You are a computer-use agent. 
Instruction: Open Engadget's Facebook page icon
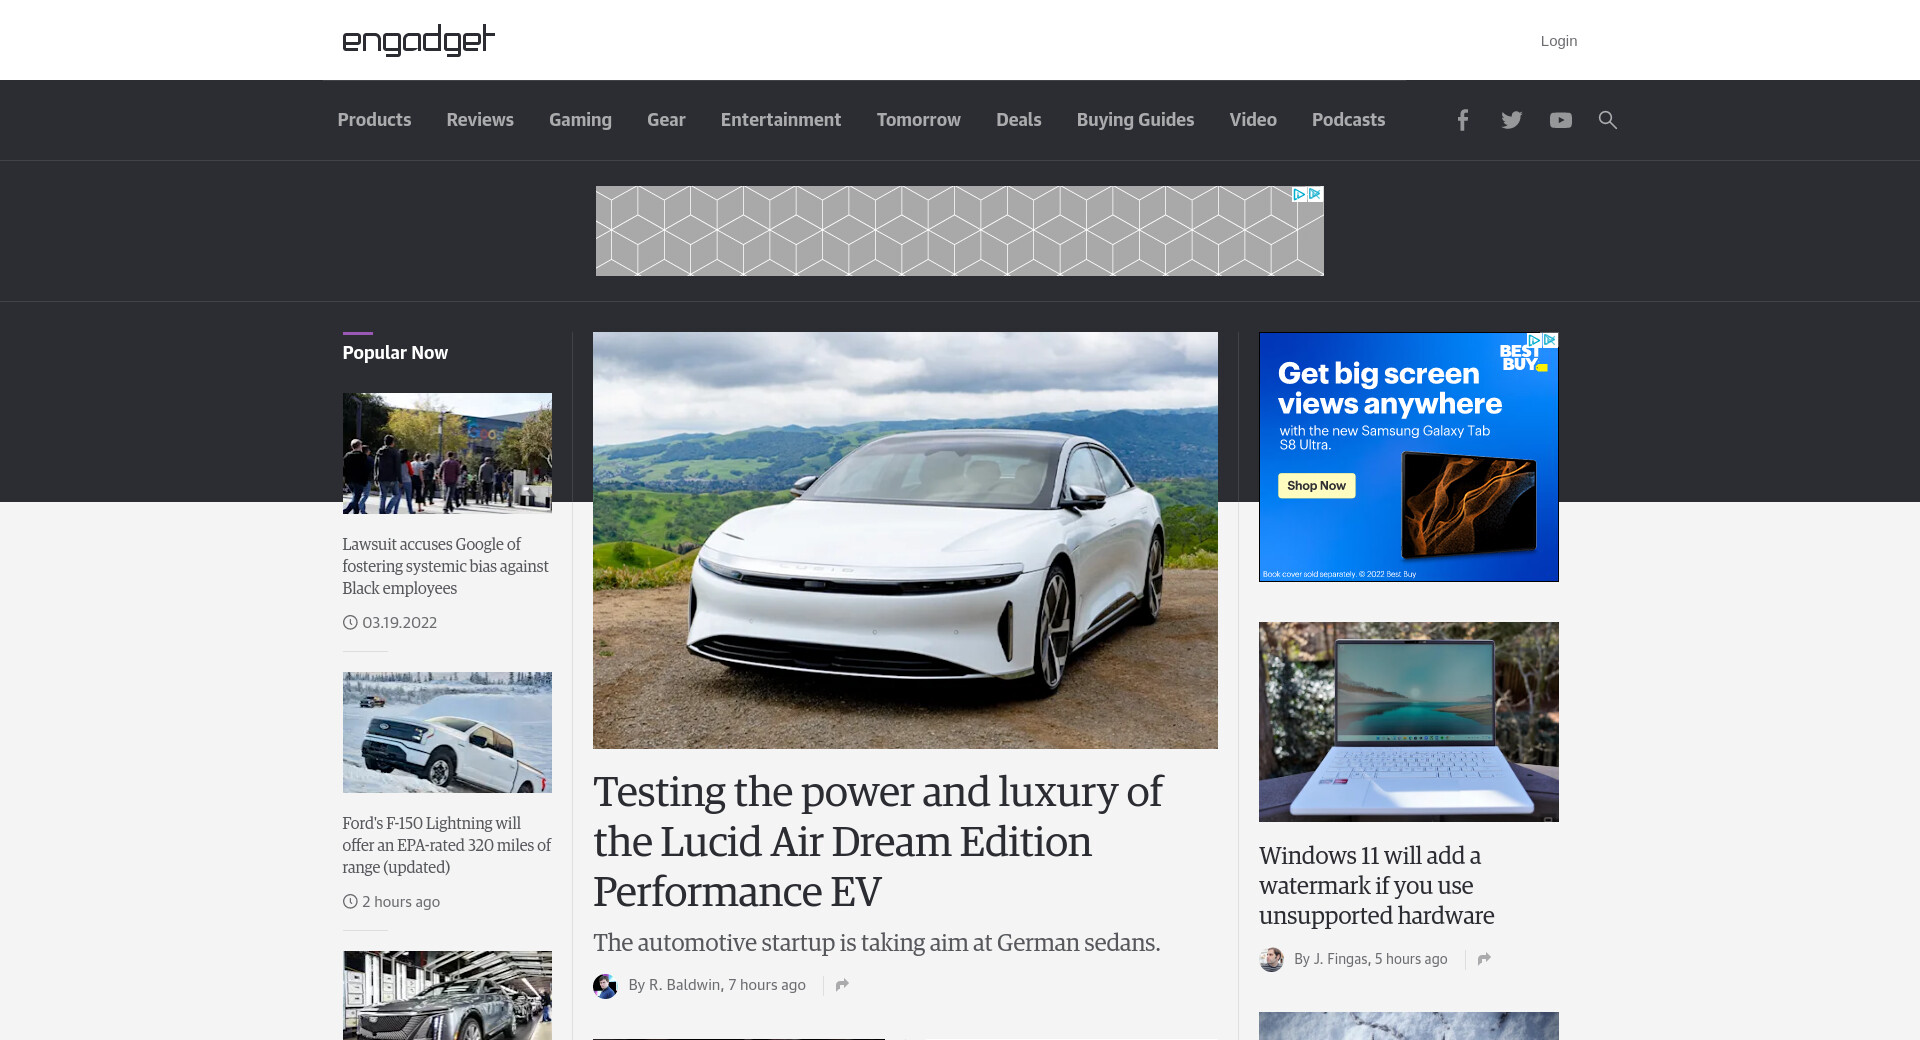pos(1462,120)
